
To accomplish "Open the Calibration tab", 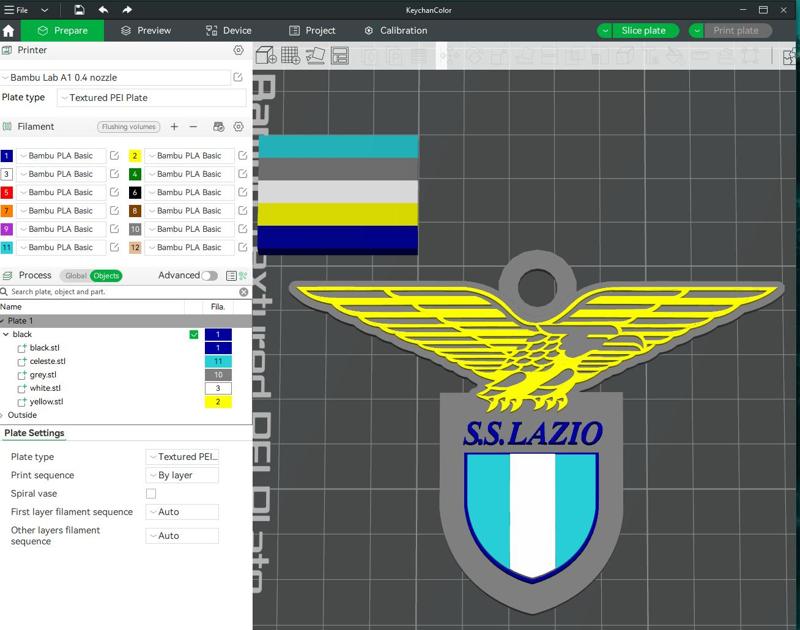I will tap(396, 31).
